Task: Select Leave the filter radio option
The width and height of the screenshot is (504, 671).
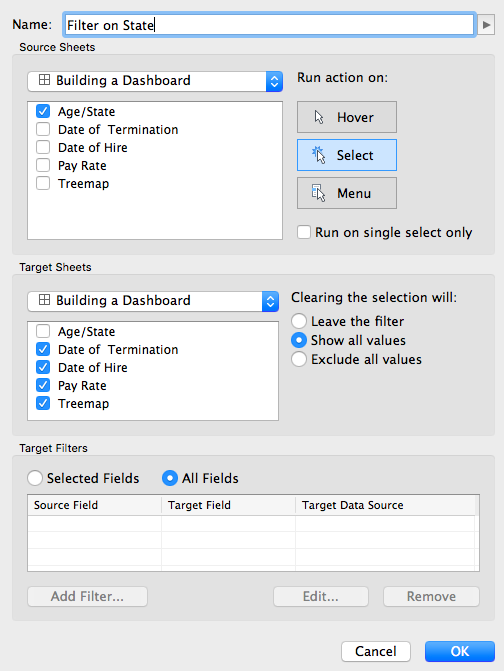Action: 299,321
